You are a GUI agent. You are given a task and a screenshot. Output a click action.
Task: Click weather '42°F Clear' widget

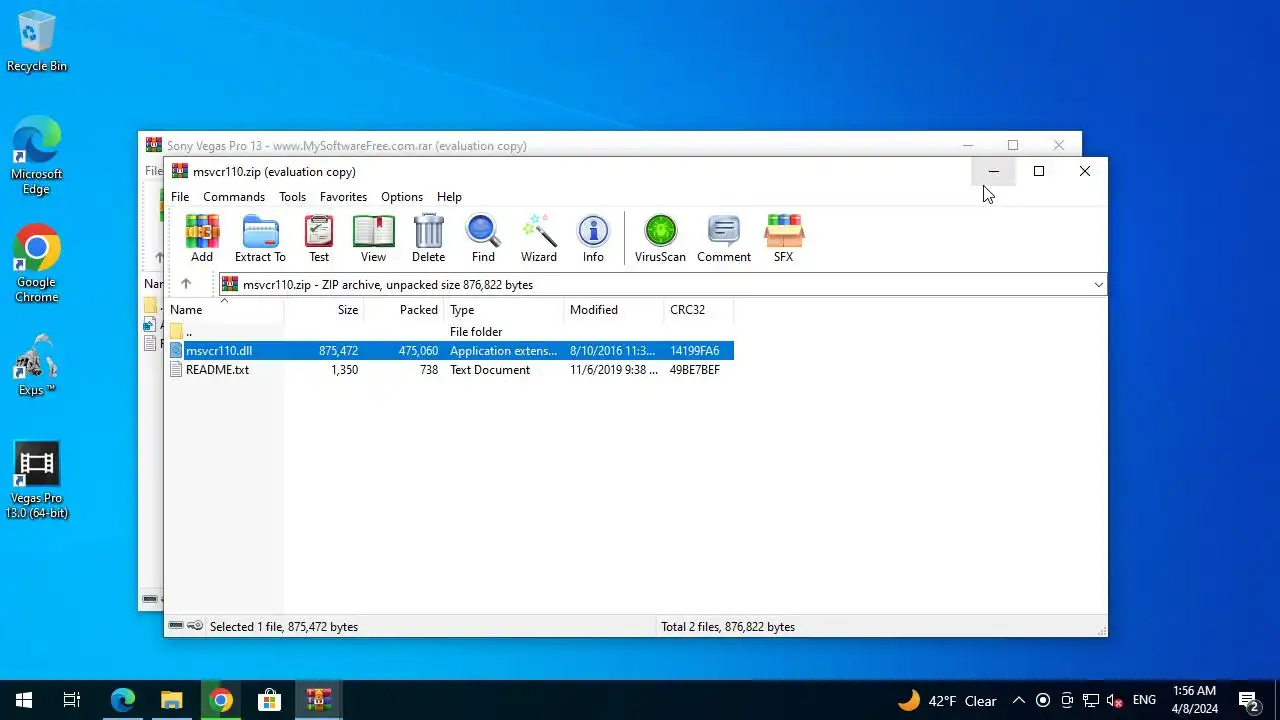[x=947, y=700]
